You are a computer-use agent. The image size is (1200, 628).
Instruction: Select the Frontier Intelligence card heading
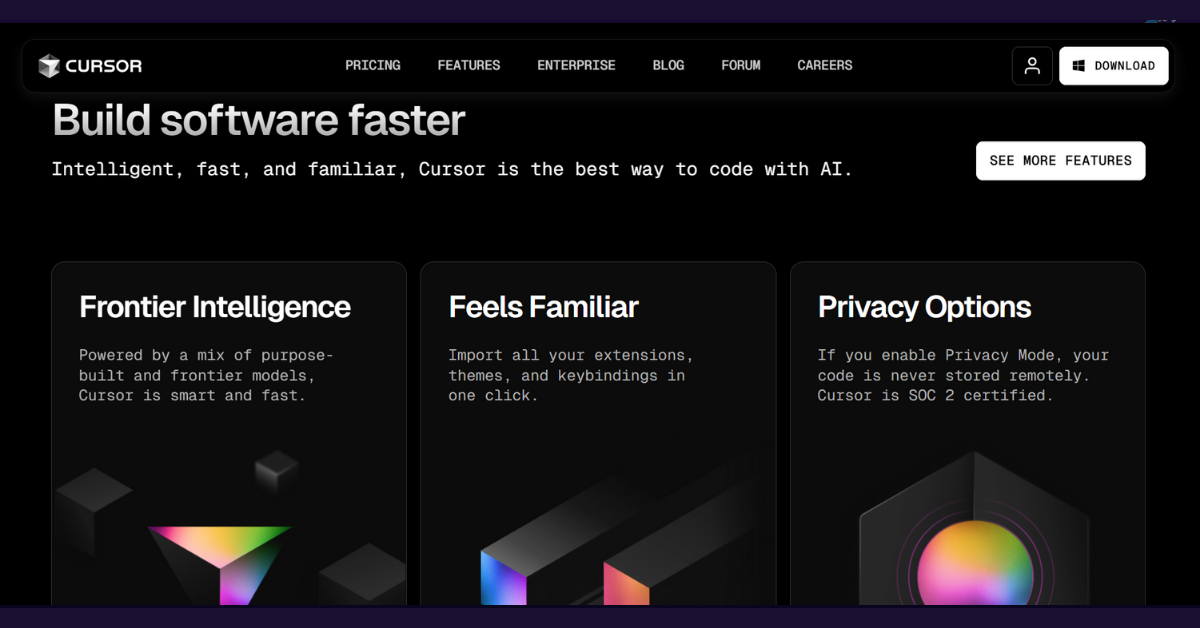point(215,307)
